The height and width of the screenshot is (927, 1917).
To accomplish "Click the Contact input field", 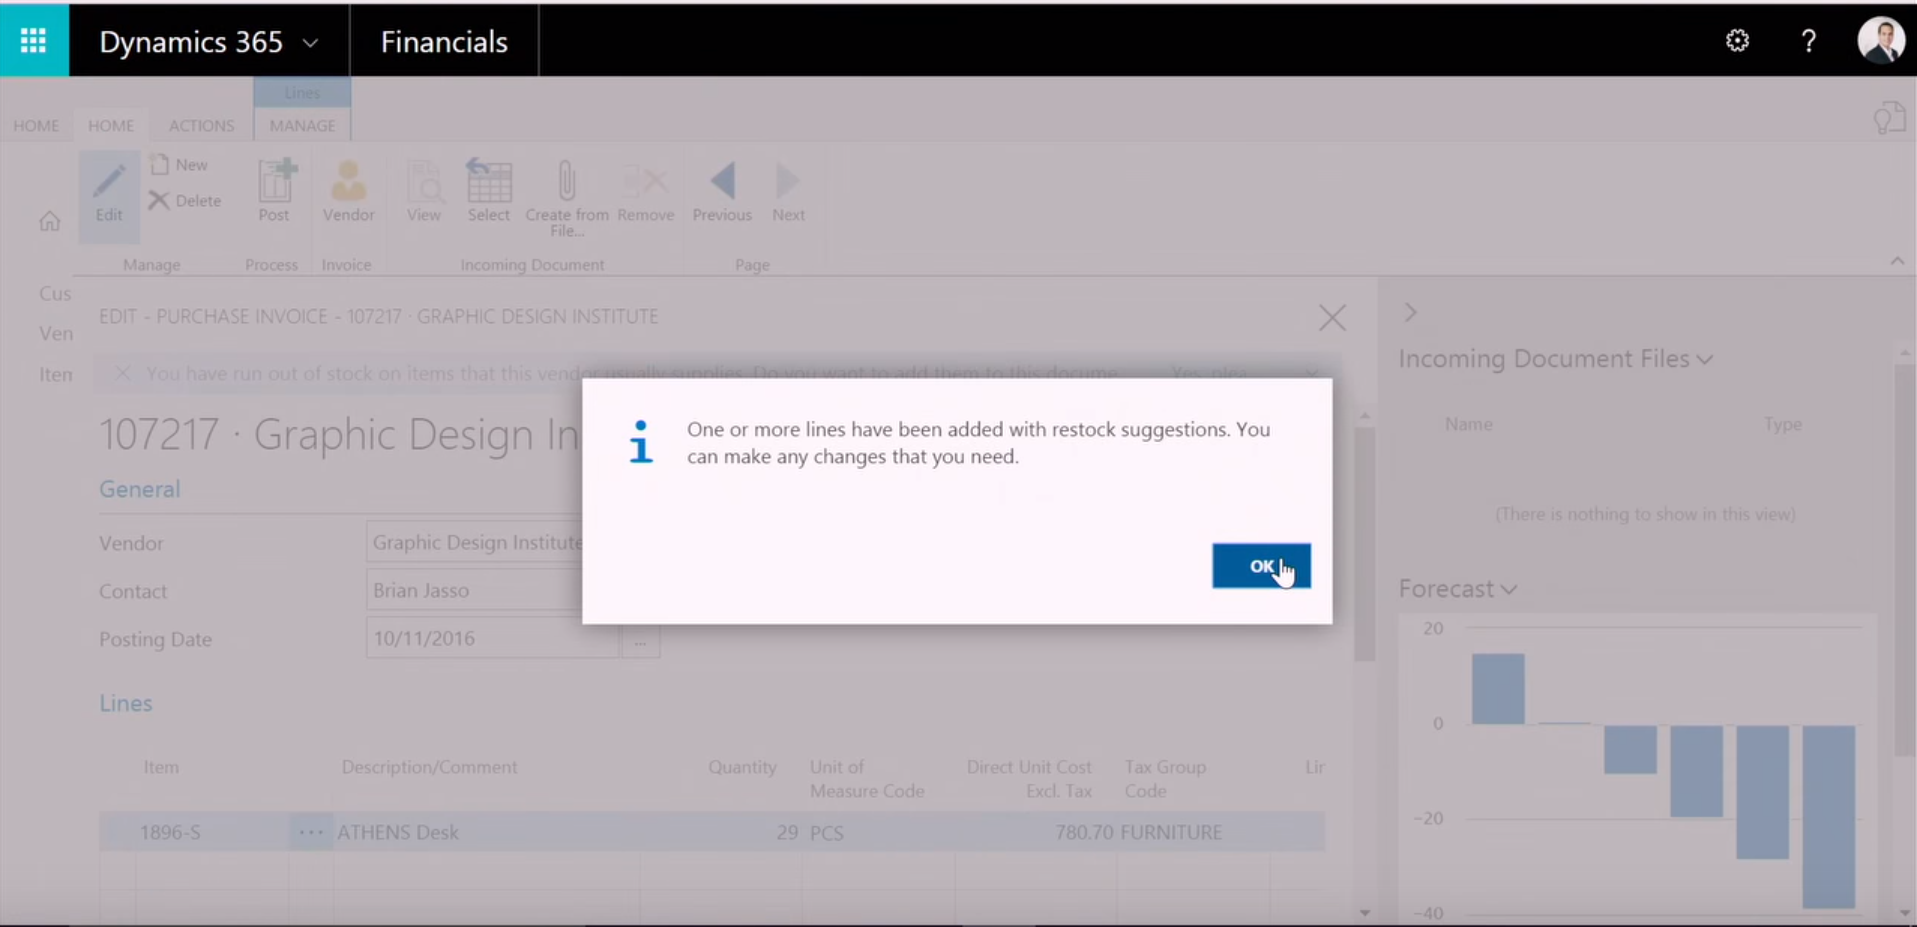I will tap(475, 591).
